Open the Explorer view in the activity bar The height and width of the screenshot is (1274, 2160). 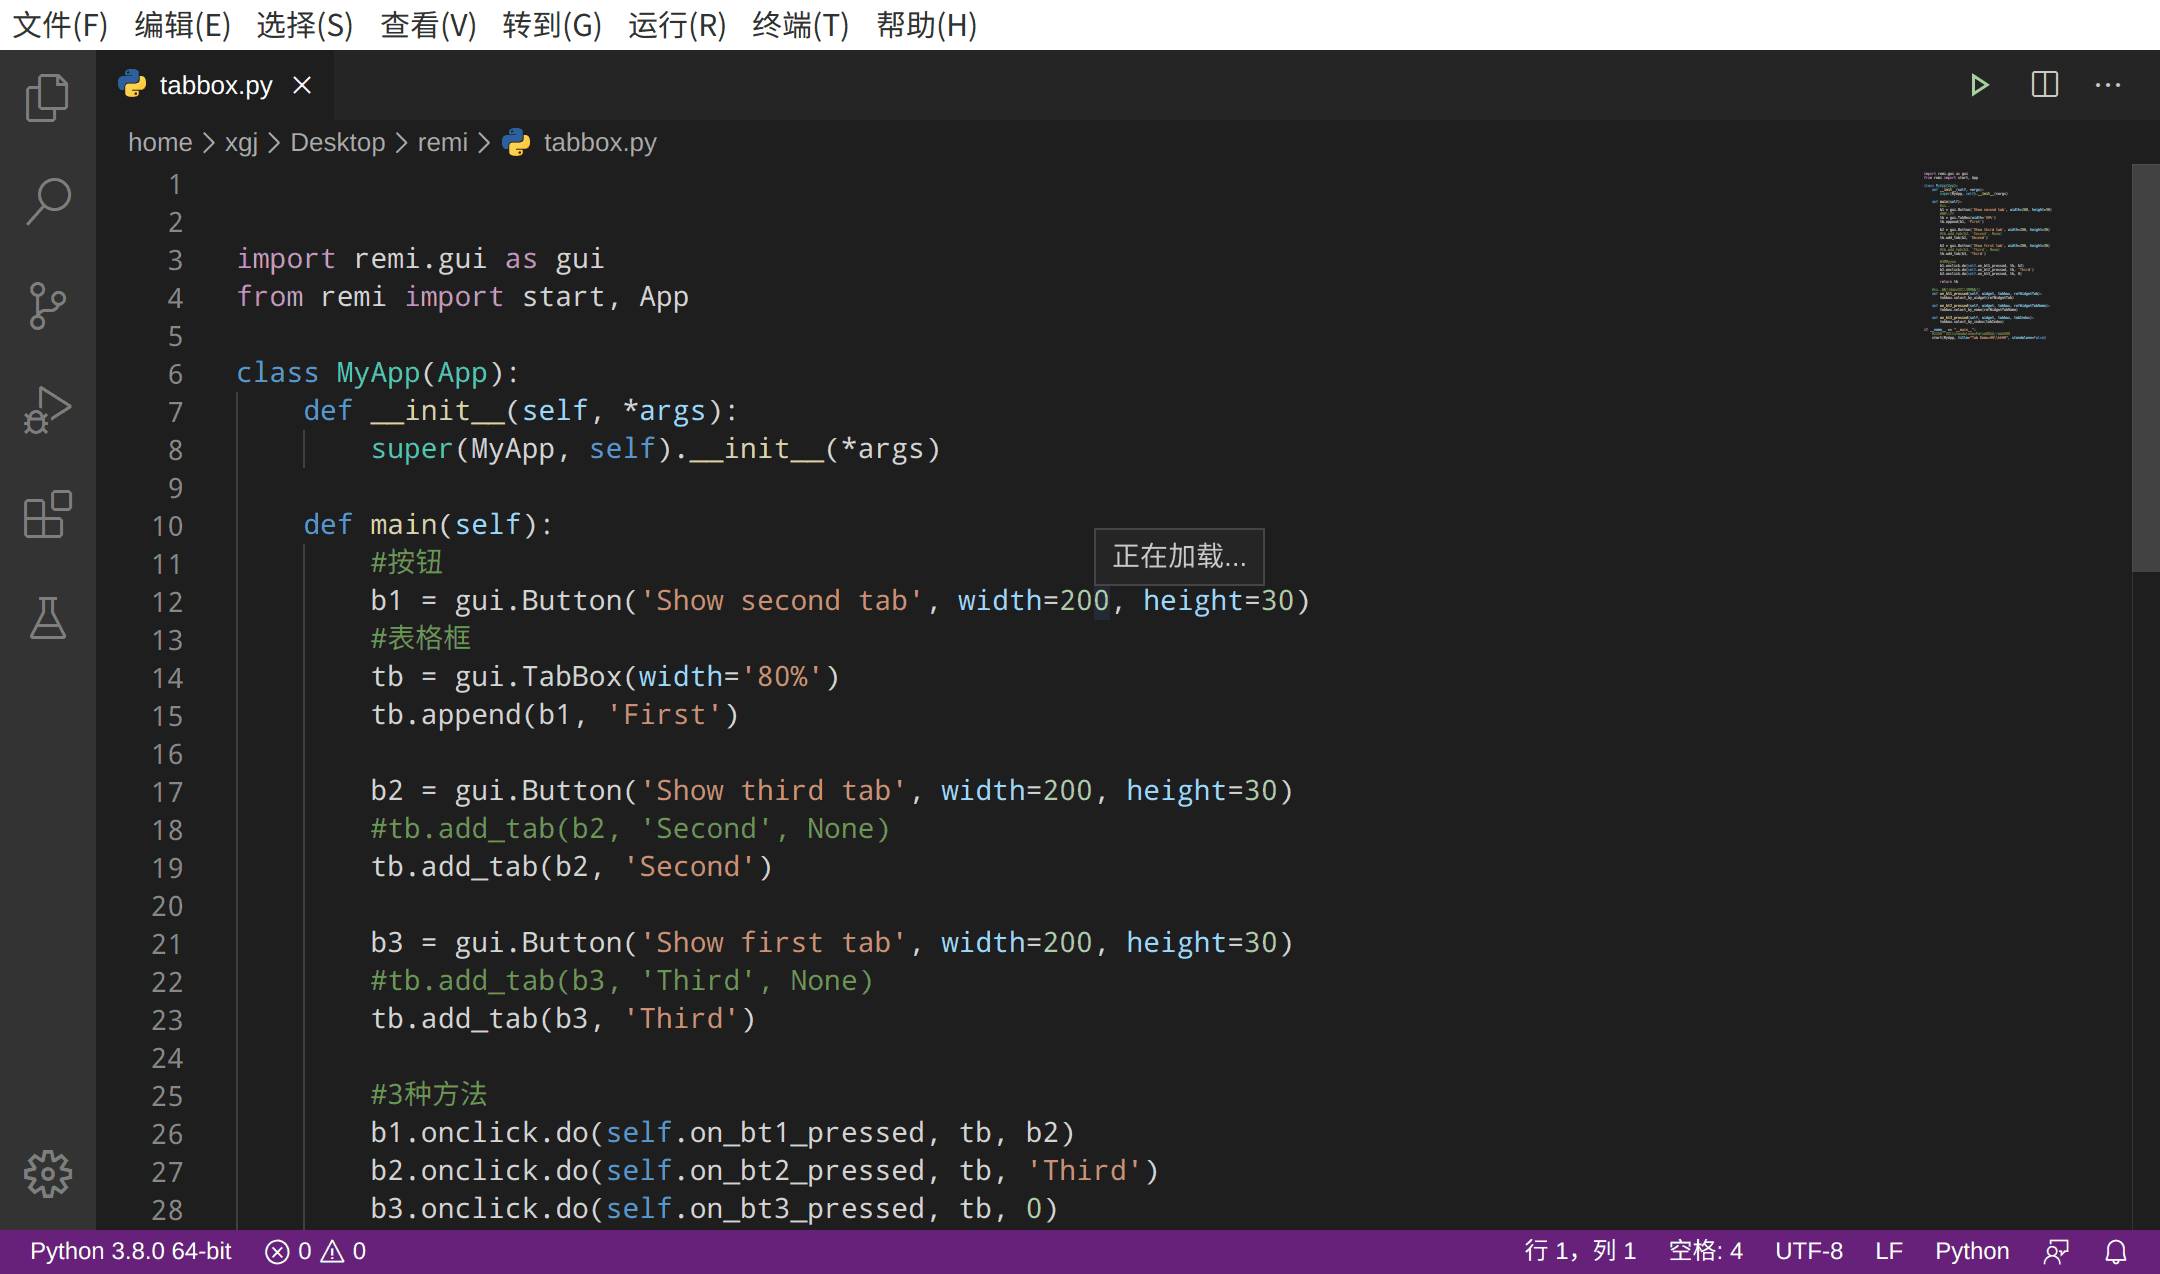47,97
